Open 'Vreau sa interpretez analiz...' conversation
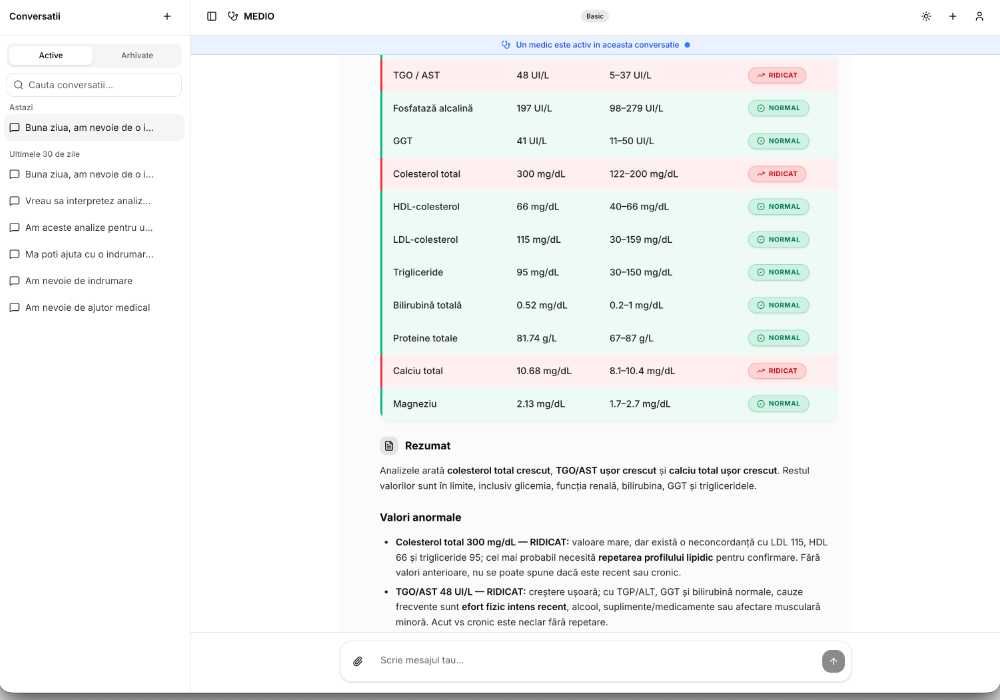1000x700 pixels. click(94, 201)
